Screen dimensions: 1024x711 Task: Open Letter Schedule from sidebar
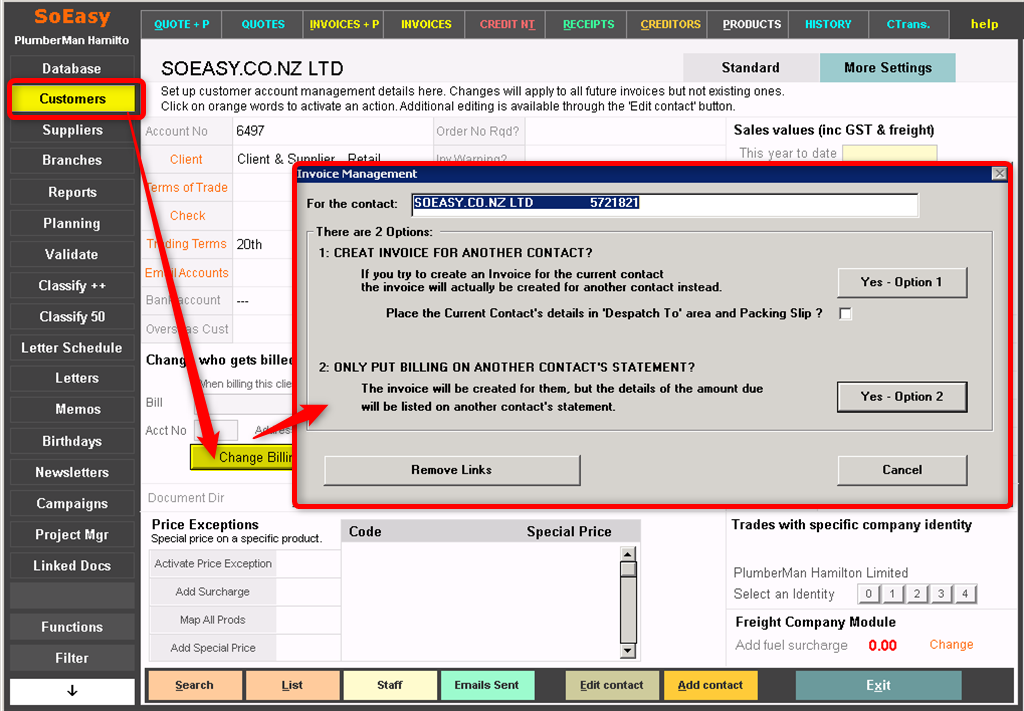[x=72, y=347]
